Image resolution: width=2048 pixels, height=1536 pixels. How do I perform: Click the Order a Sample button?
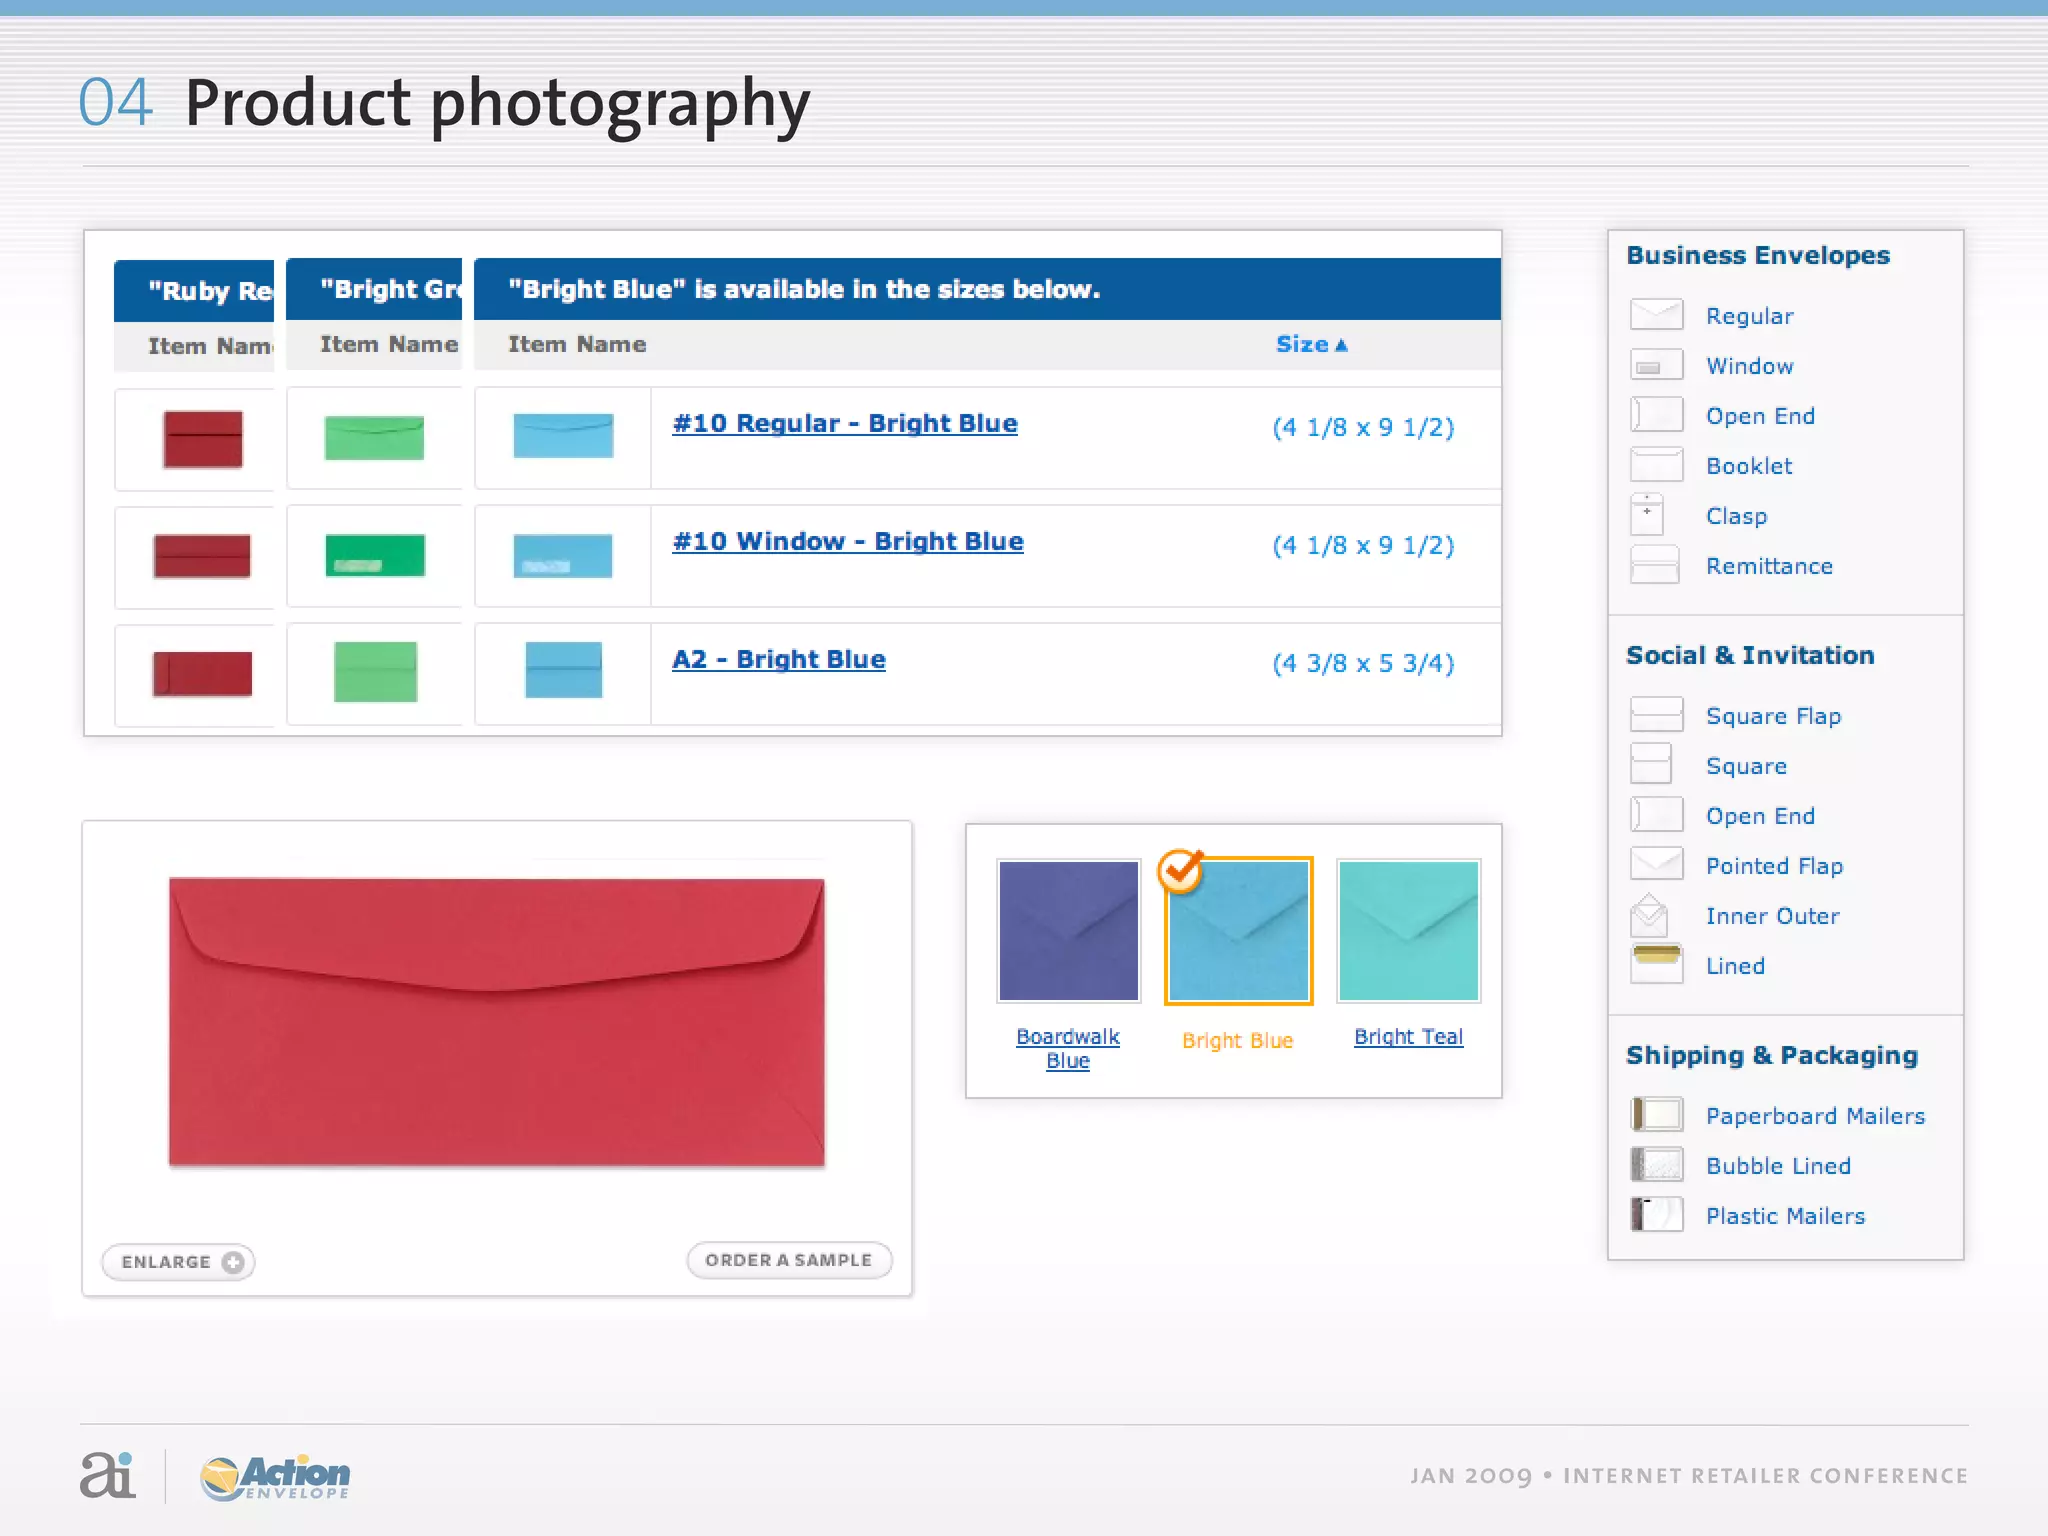point(789,1260)
